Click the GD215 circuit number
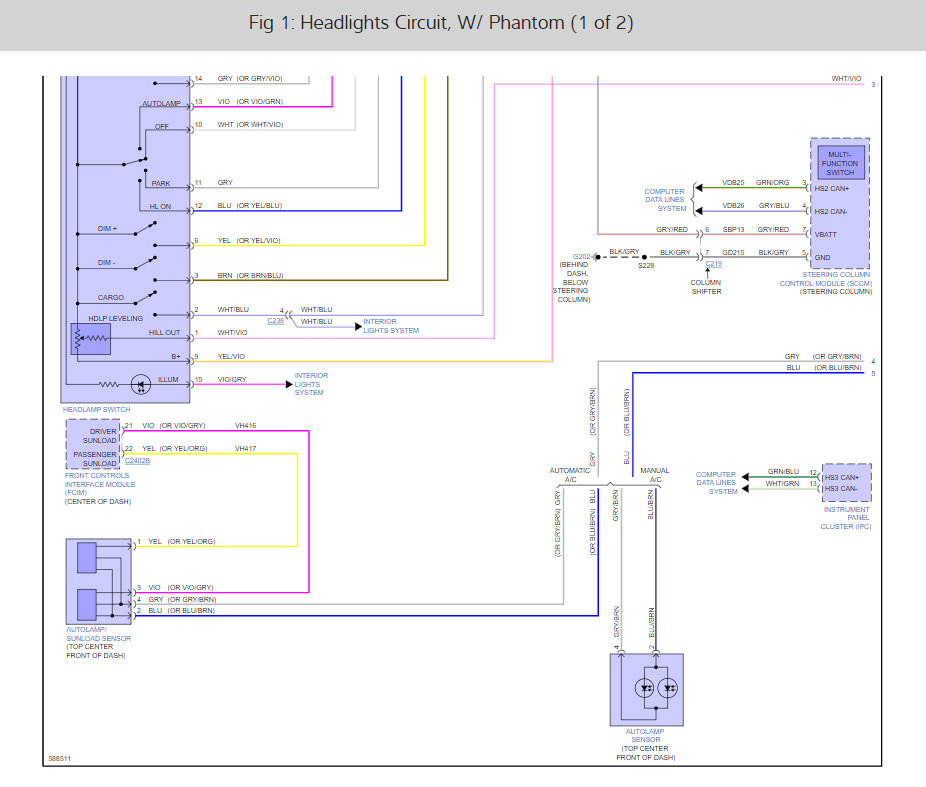Viewport: 926px width, 787px height. (x=733, y=252)
